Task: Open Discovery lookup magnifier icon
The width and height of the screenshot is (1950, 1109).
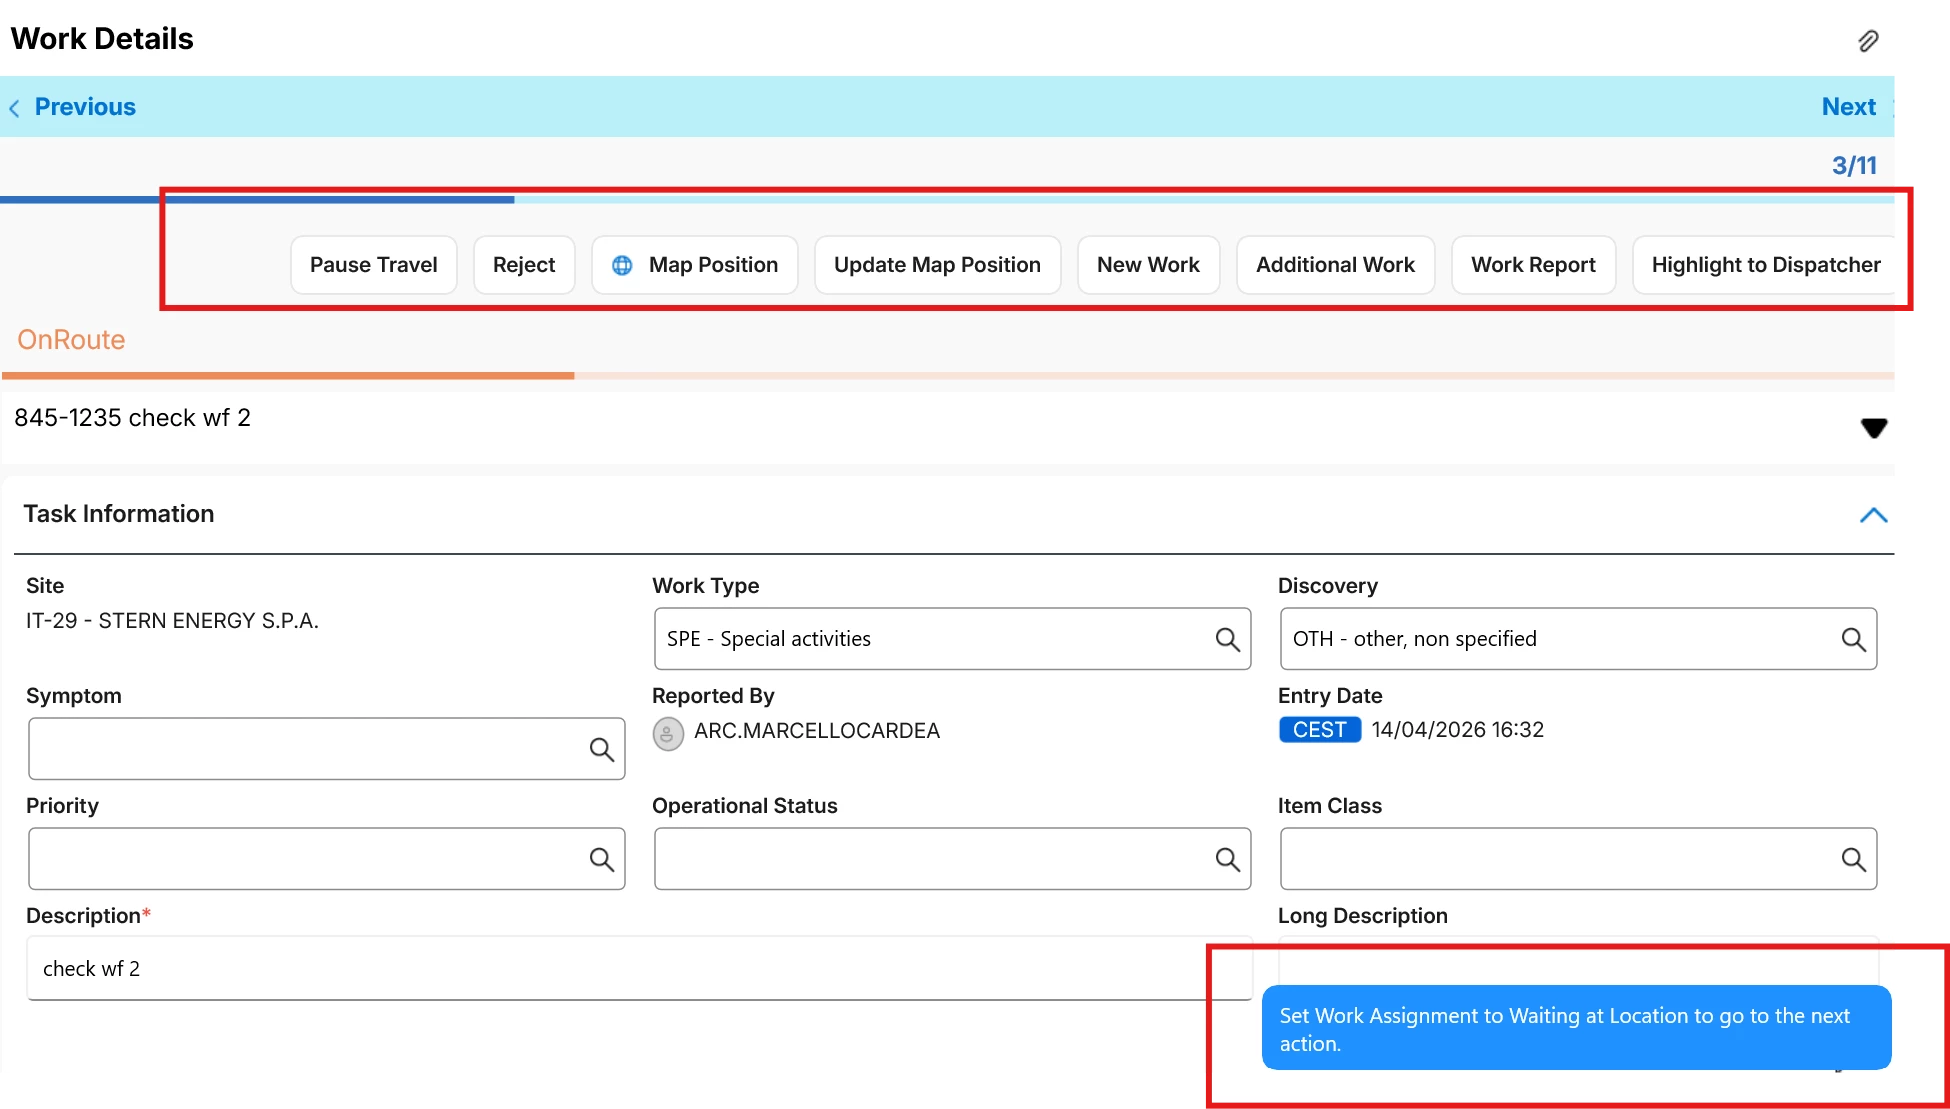Action: [1853, 639]
